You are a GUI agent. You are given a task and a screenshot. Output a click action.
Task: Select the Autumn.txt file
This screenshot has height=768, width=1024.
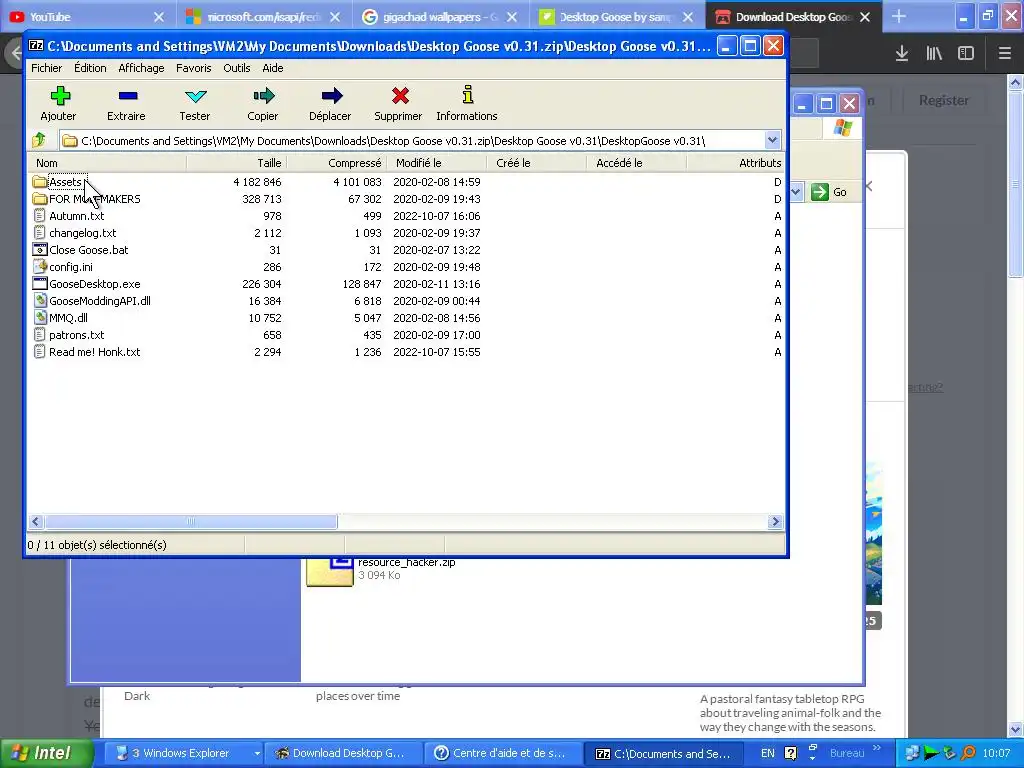tap(76, 216)
